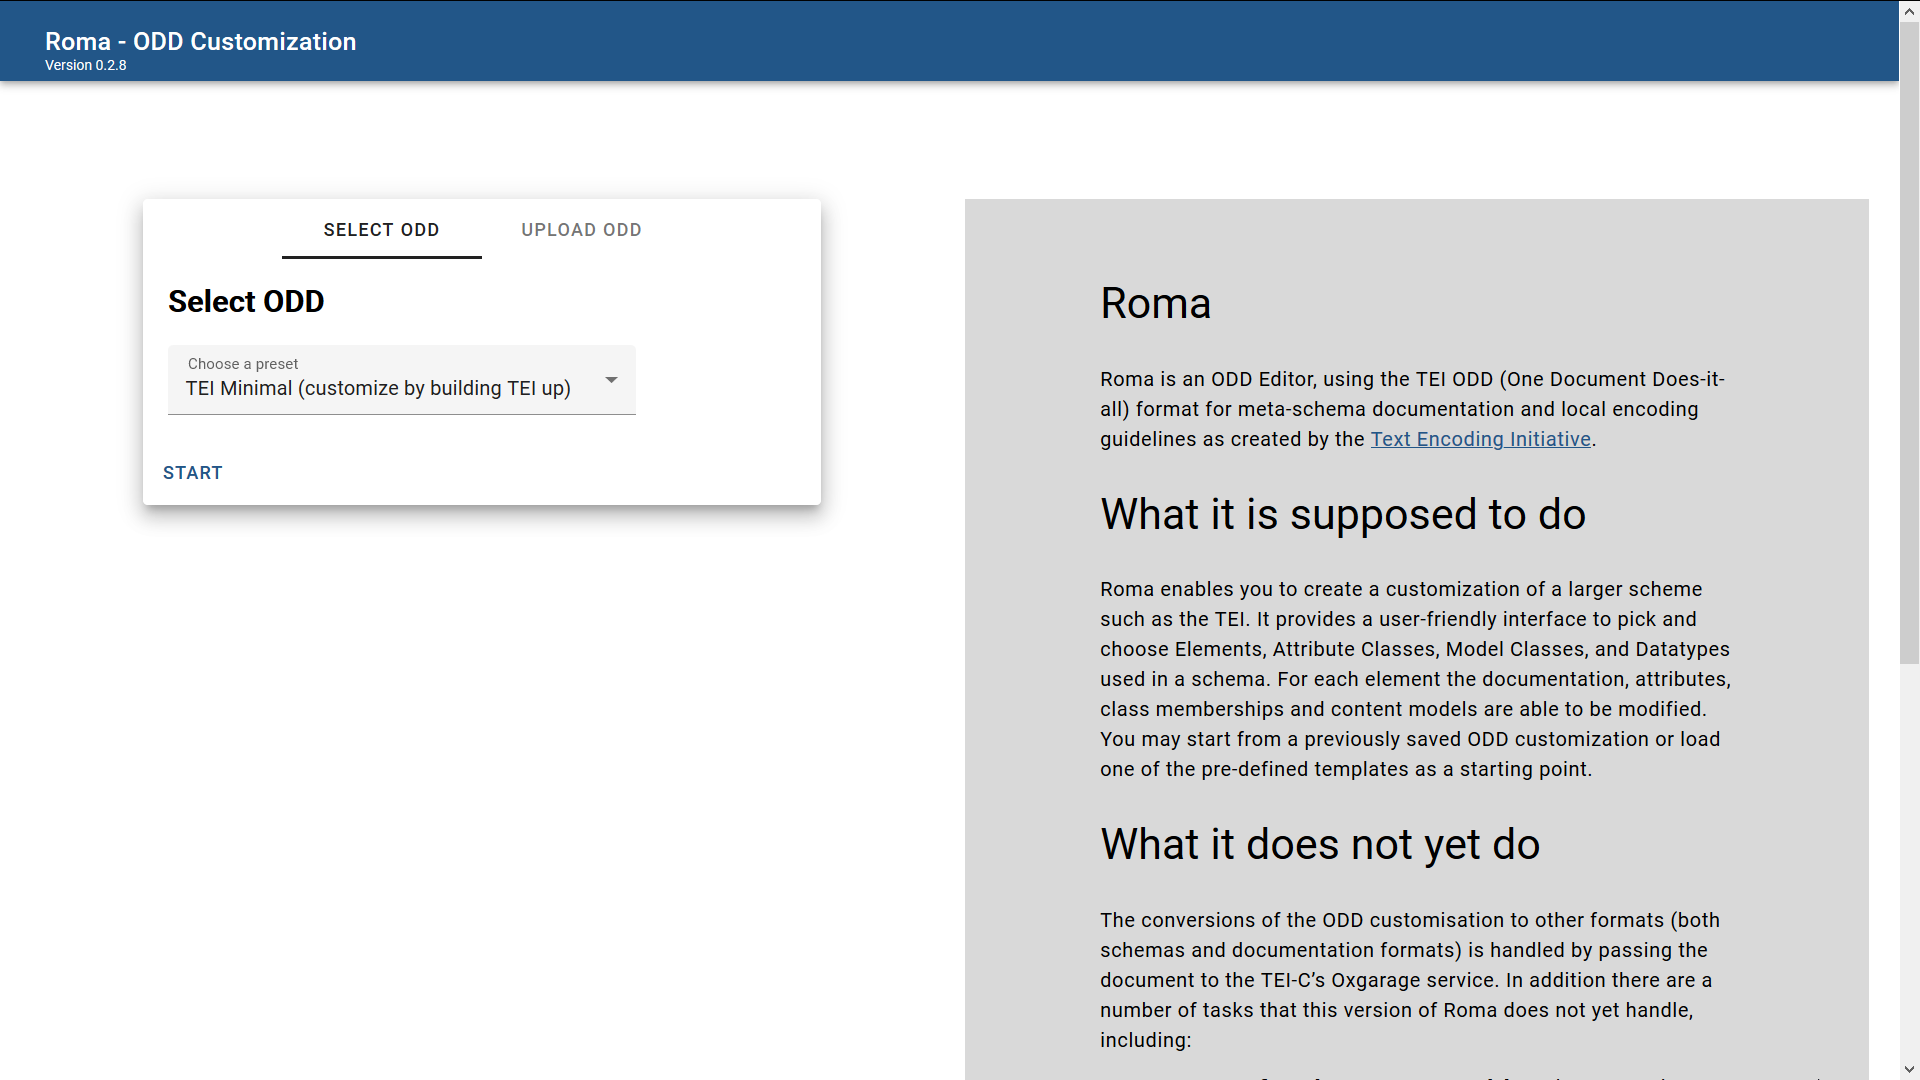Click the 'What it does not yet do' heading
Screen dimensions: 1920x1080
[1320, 844]
